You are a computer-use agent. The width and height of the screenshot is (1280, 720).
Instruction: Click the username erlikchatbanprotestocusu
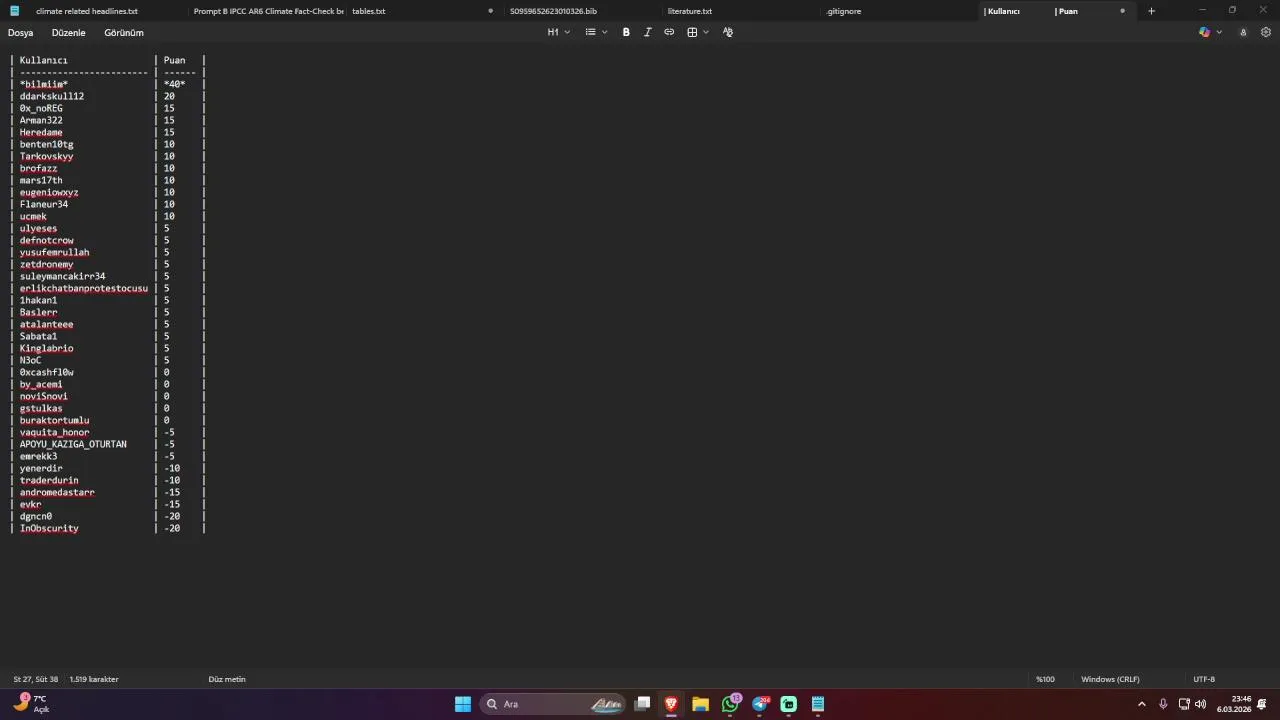click(x=84, y=288)
